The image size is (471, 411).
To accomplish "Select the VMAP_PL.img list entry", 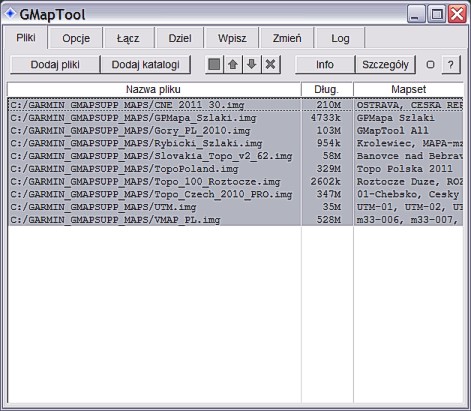I will pyautogui.click(x=235, y=220).
